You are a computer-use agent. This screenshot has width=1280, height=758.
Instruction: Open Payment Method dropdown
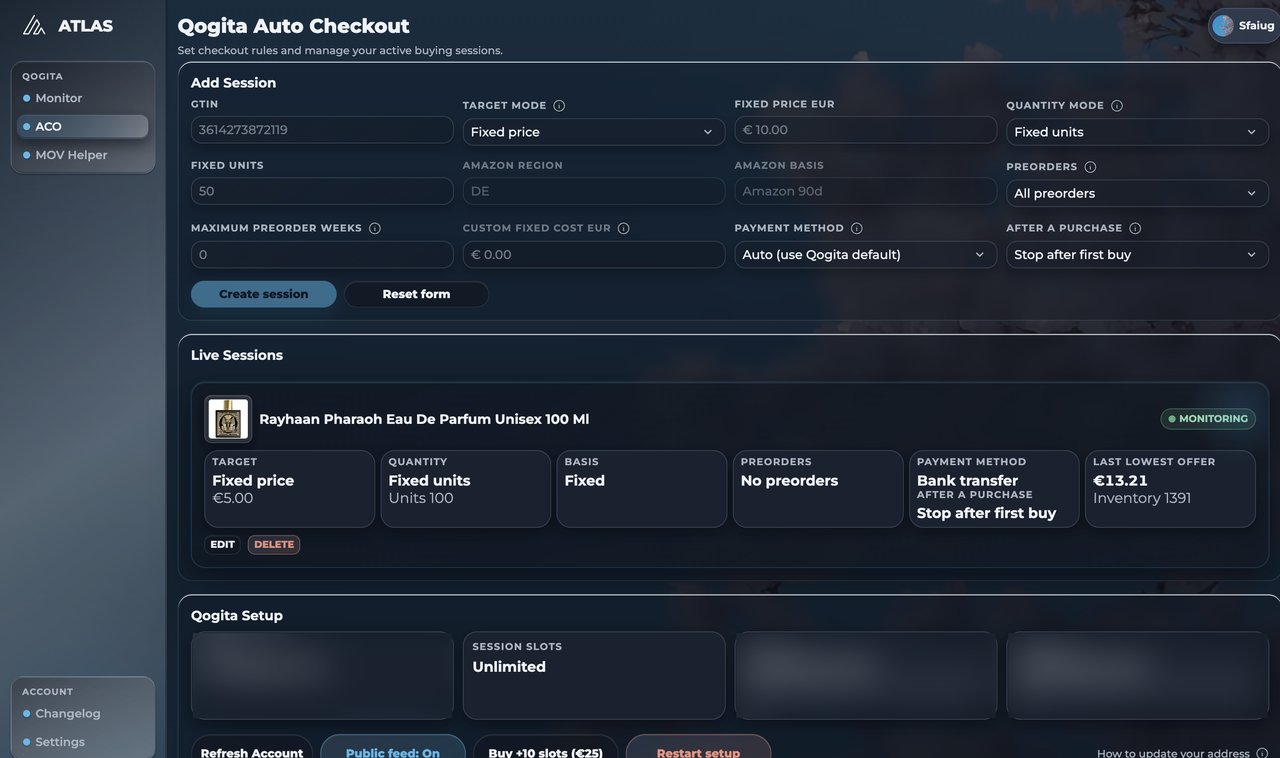coord(865,255)
